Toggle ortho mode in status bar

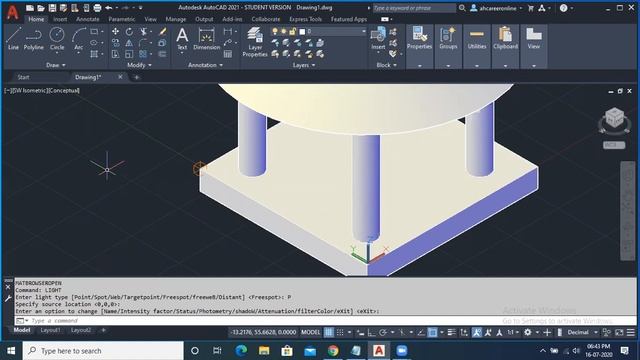tap(371, 333)
